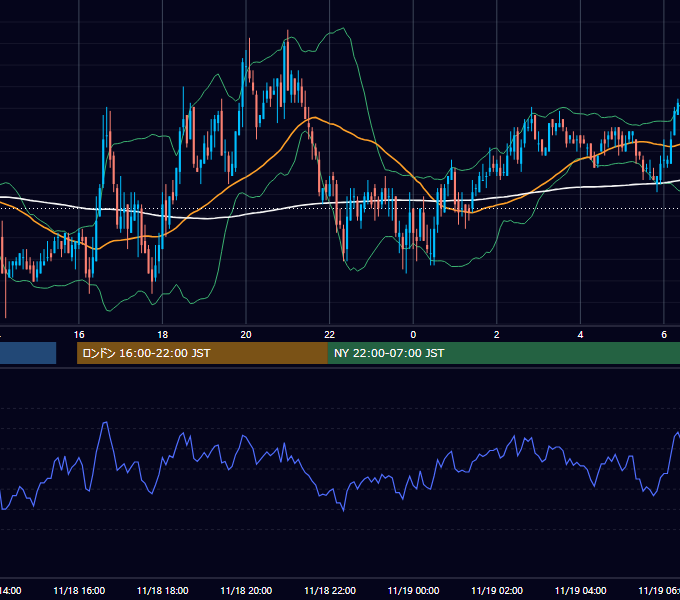
Task: Click the London 16:00-22:00 JST session bar
Action: pyautogui.click(x=202, y=353)
